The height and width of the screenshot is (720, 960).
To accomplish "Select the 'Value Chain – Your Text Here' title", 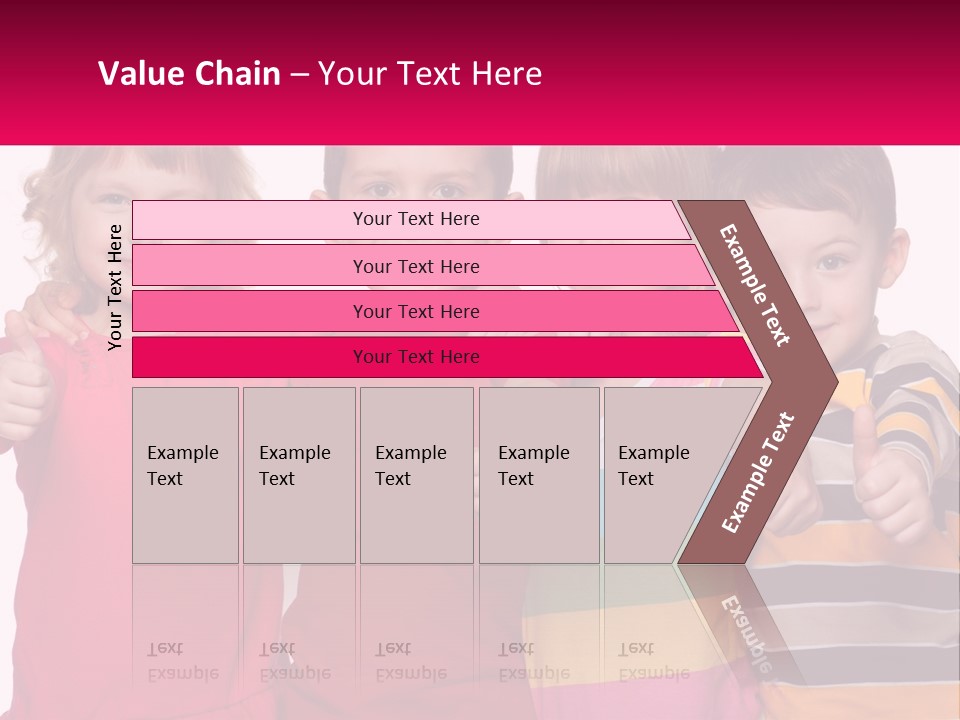I will click(320, 73).
